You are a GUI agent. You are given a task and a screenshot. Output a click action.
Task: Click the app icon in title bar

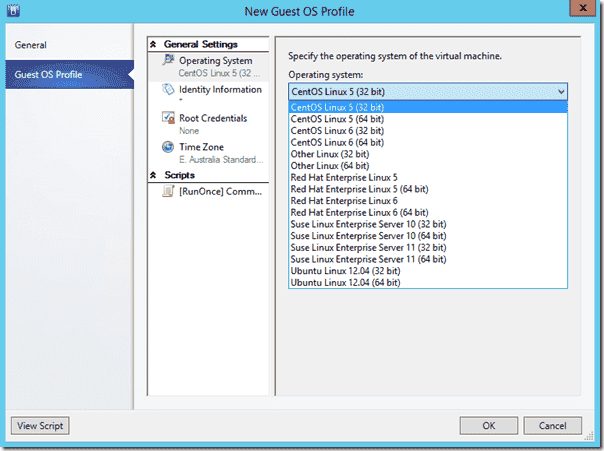13,10
